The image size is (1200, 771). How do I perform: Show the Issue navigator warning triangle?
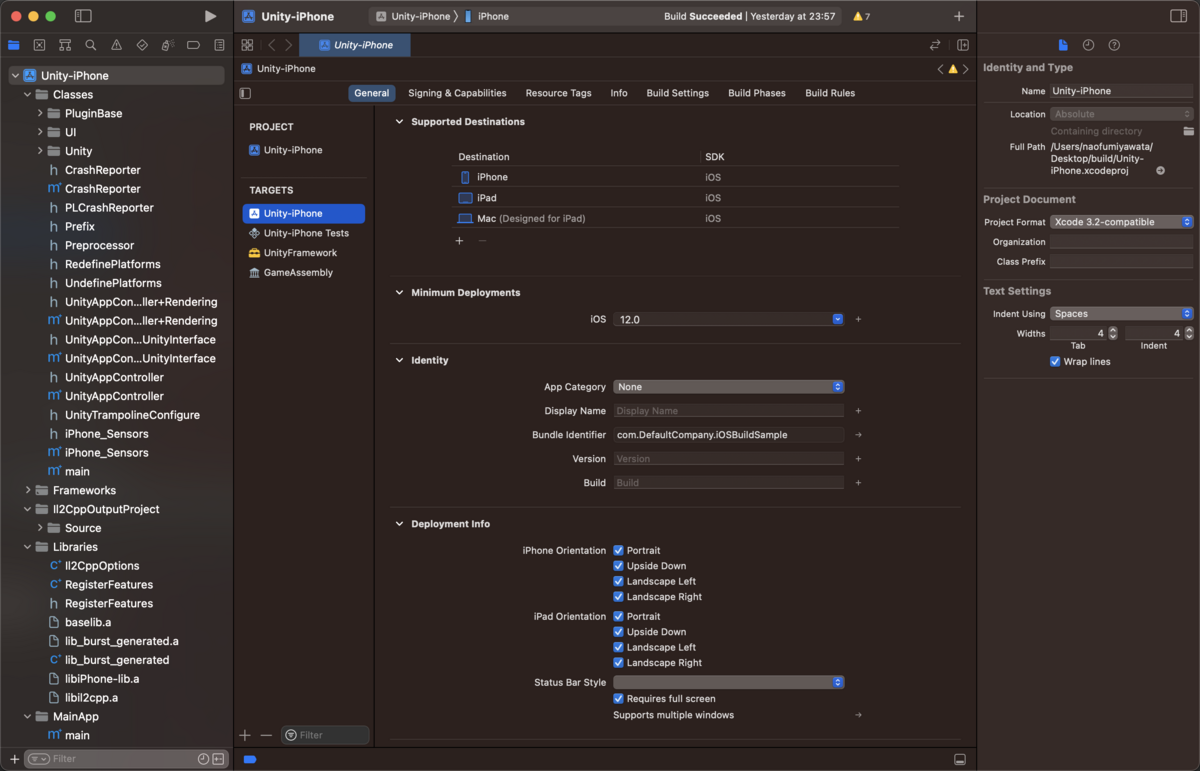click(x=114, y=45)
